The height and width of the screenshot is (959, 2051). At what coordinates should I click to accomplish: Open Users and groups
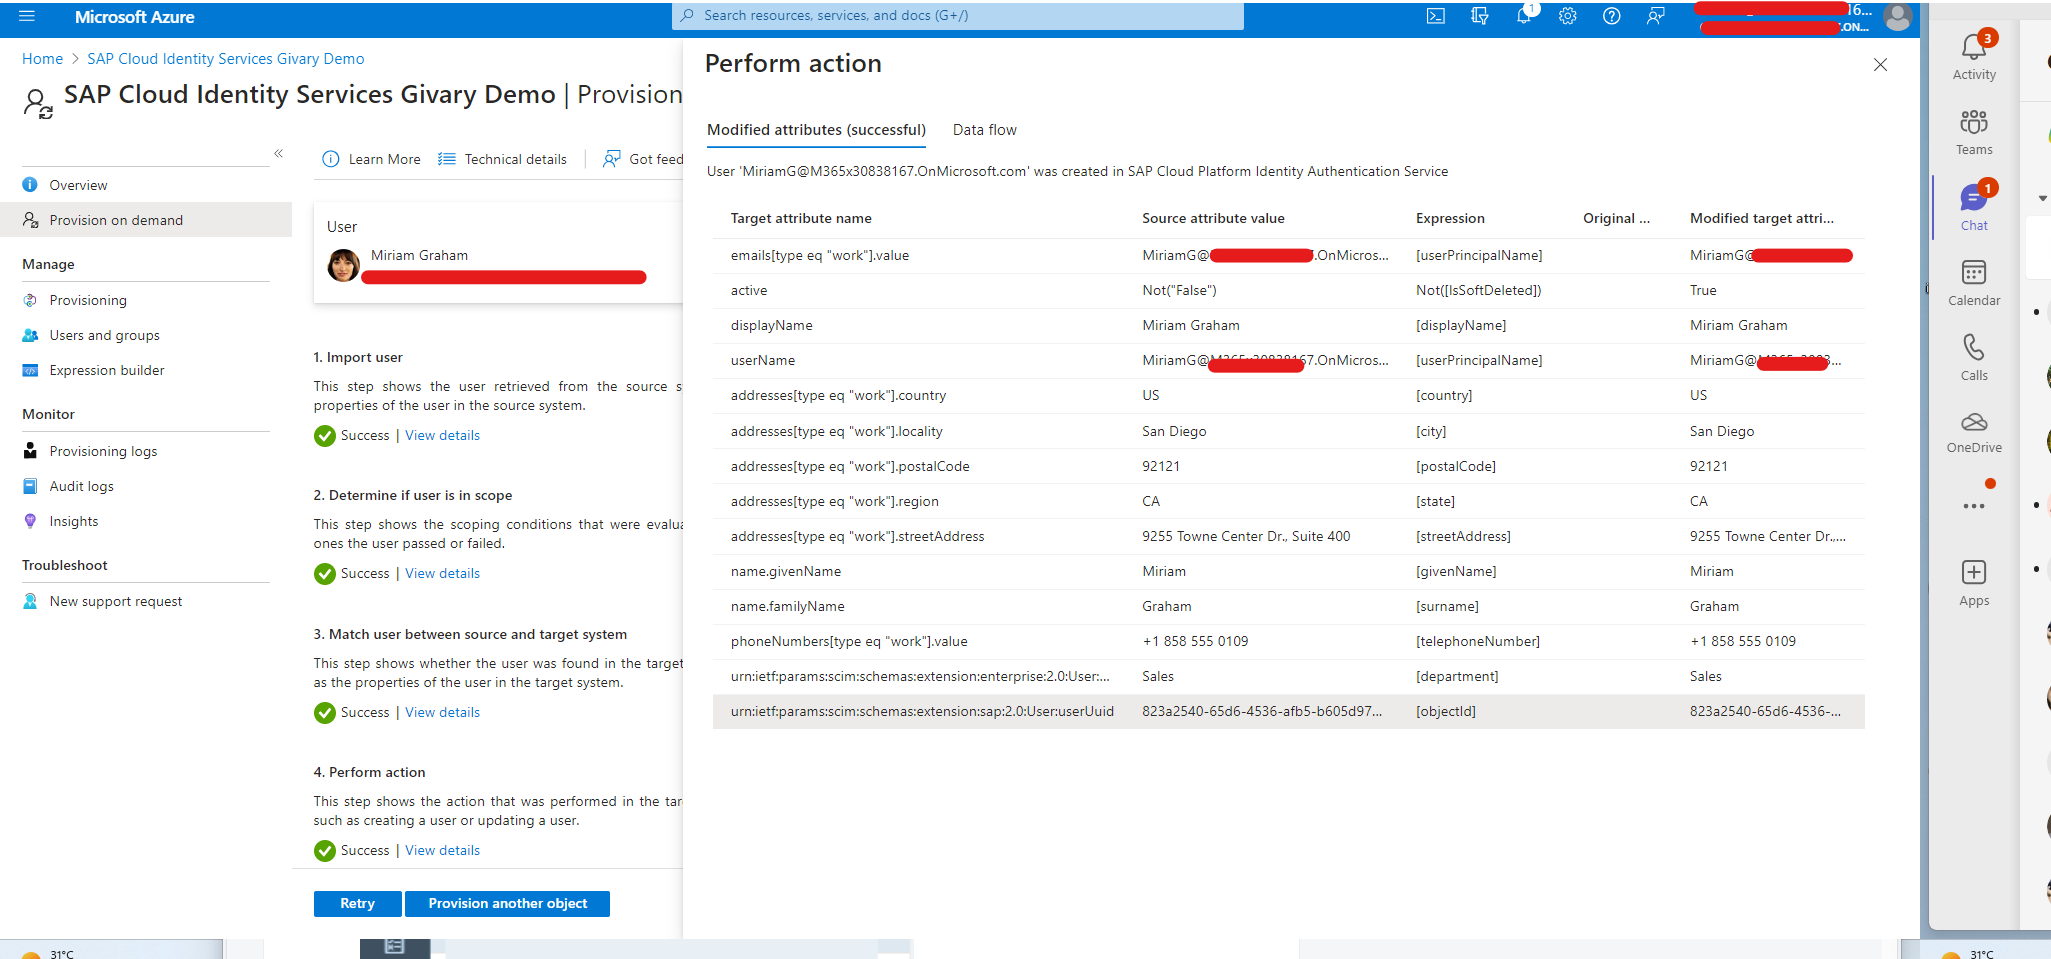[104, 335]
